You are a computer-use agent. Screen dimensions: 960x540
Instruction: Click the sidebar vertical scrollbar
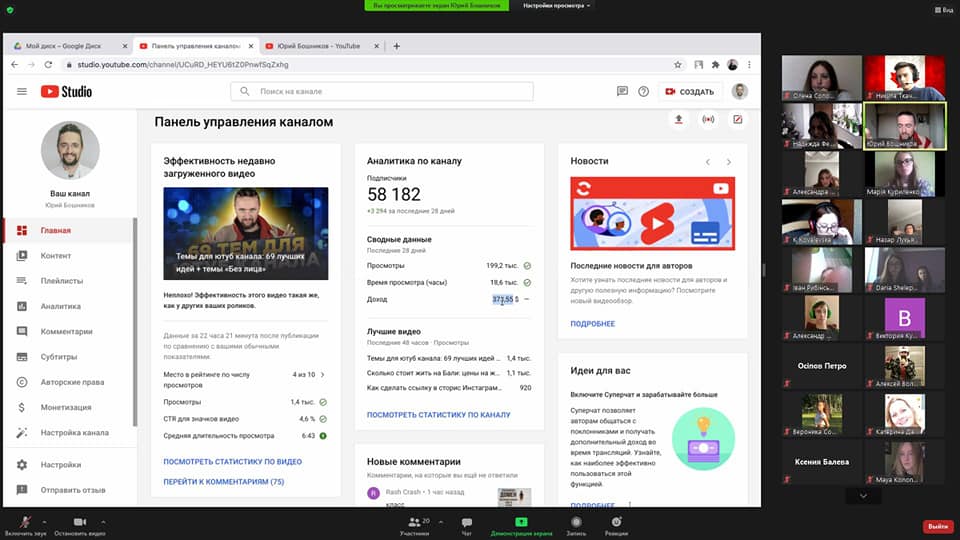click(x=135, y=323)
